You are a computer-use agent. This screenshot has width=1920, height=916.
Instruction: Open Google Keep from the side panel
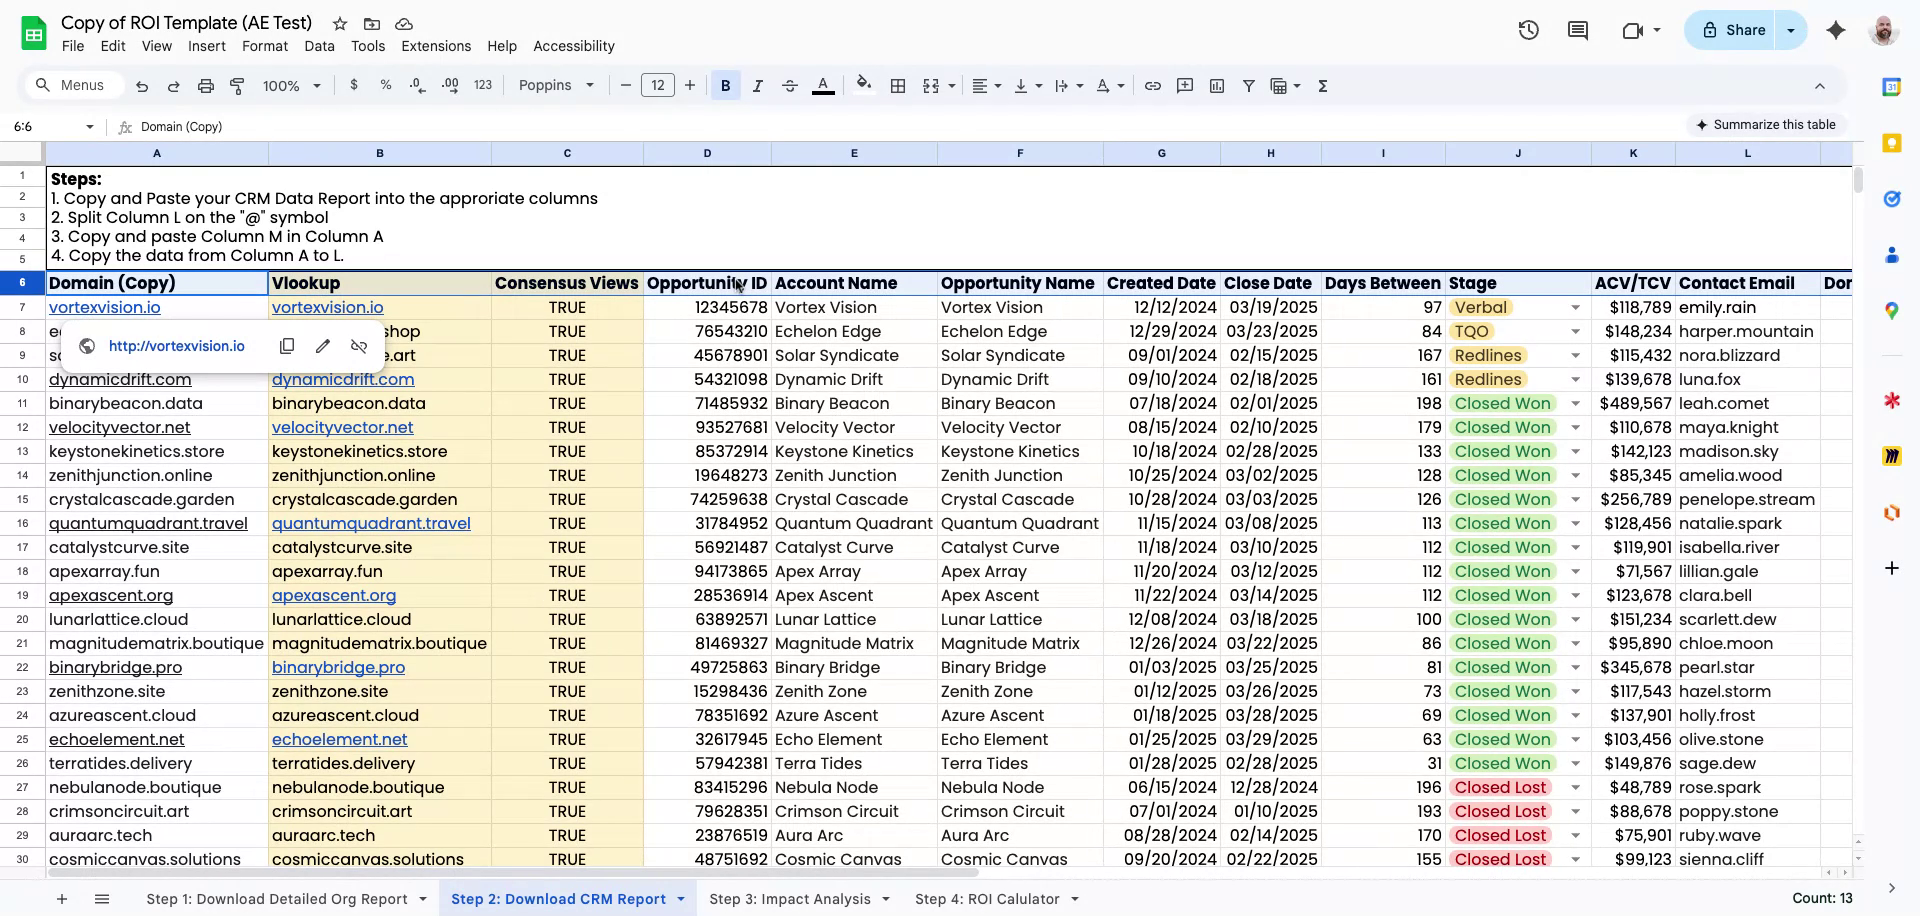point(1892,144)
